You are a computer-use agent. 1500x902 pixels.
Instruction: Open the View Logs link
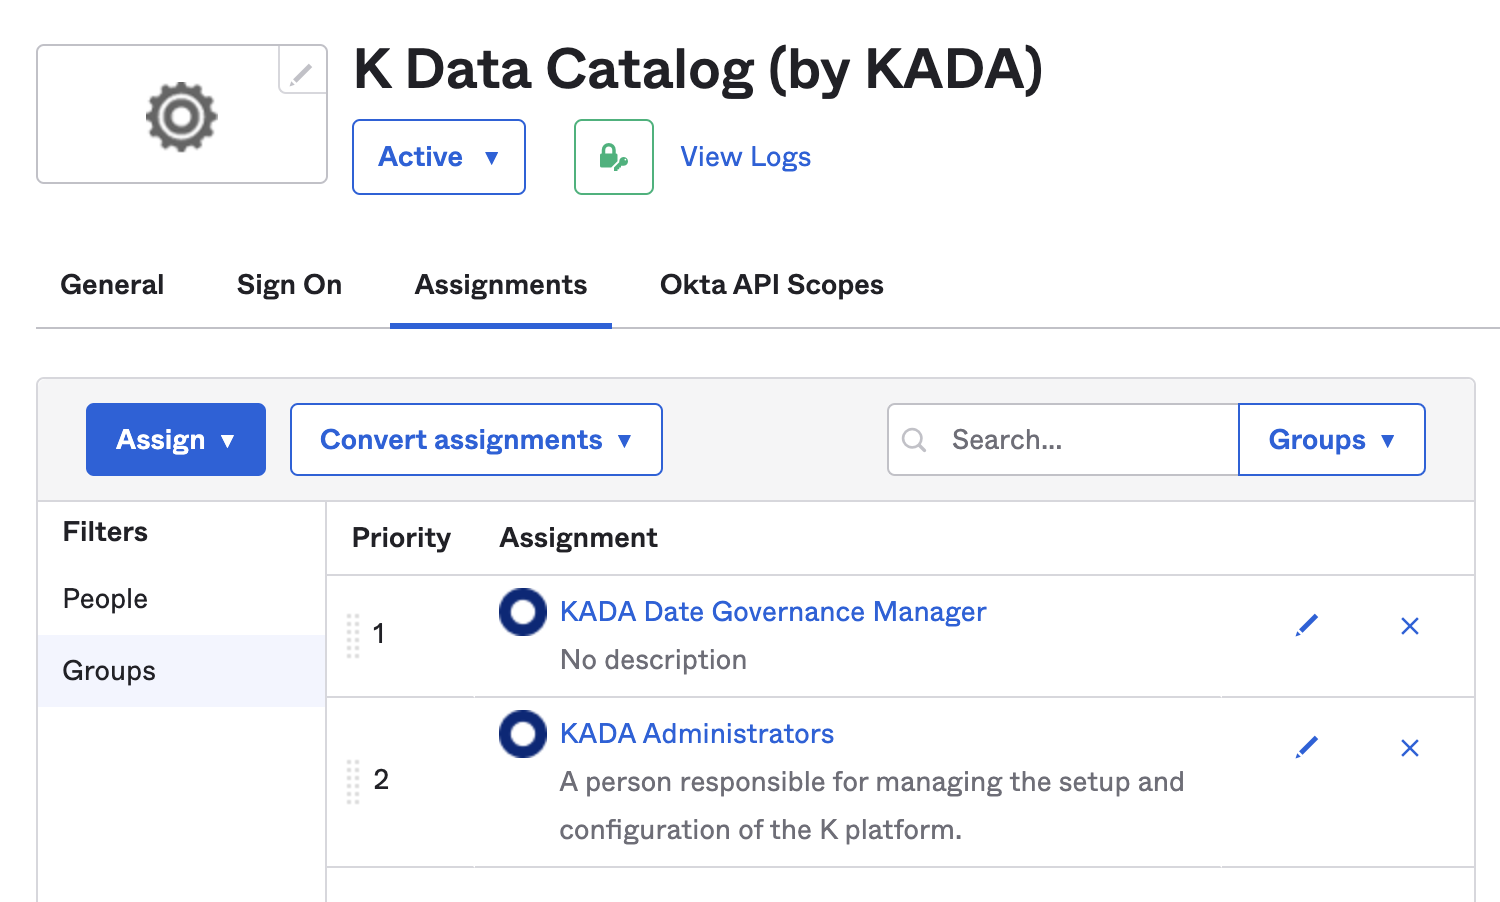point(745,157)
